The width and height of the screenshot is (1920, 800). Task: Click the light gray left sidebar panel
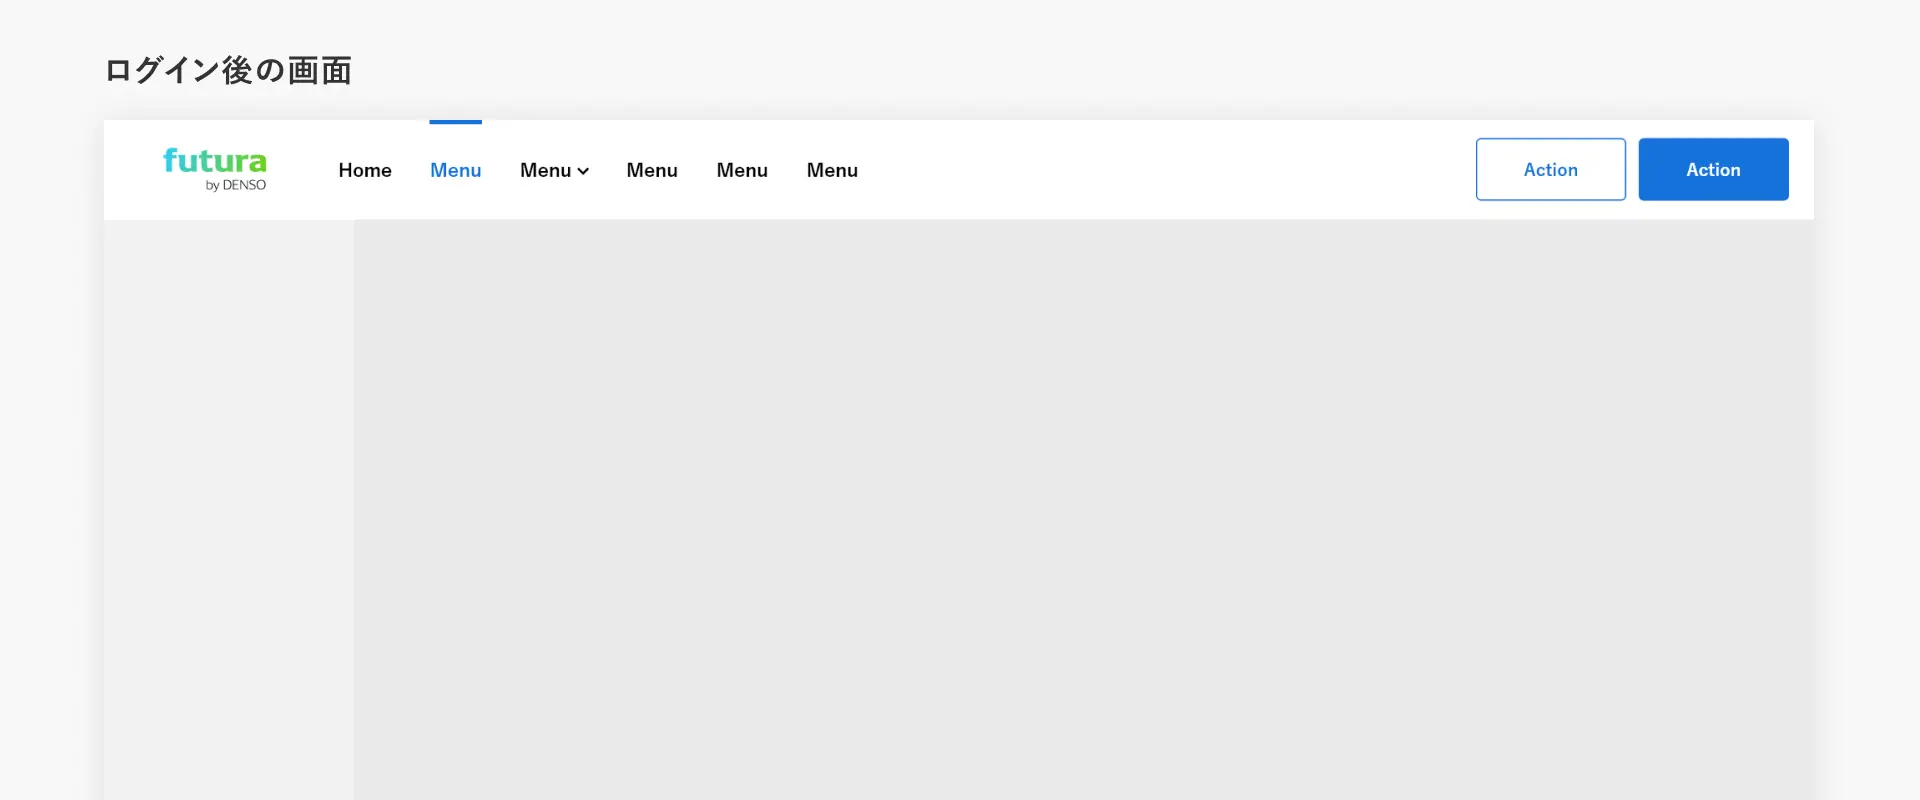(x=228, y=500)
